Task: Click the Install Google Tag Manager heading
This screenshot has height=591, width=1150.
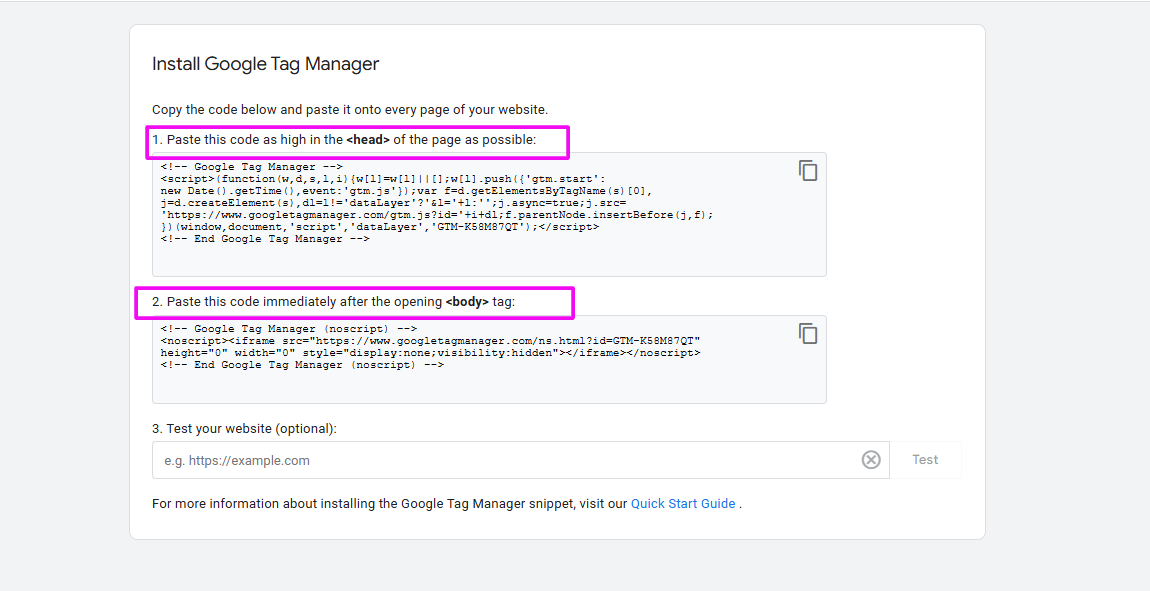Action: pos(265,64)
